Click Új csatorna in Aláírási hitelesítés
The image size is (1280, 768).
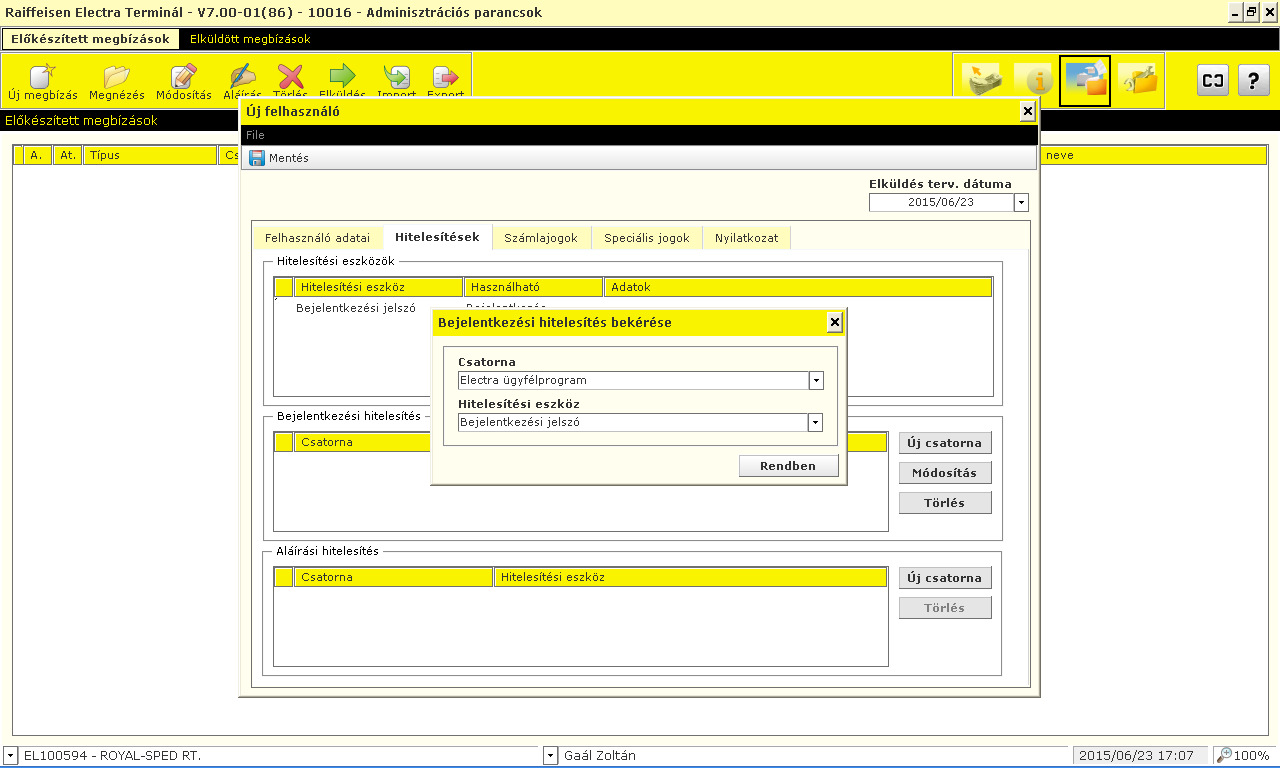tap(945, 578)
